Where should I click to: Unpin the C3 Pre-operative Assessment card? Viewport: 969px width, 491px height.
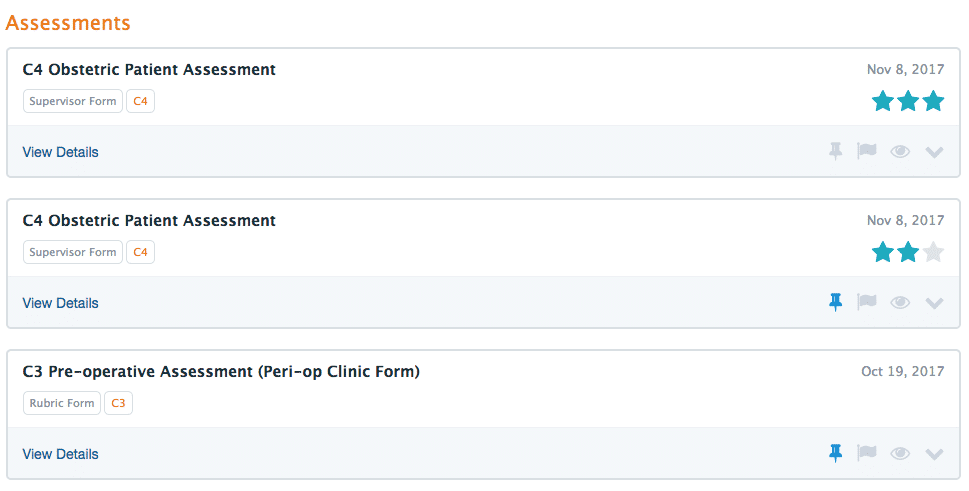(836, 453)
